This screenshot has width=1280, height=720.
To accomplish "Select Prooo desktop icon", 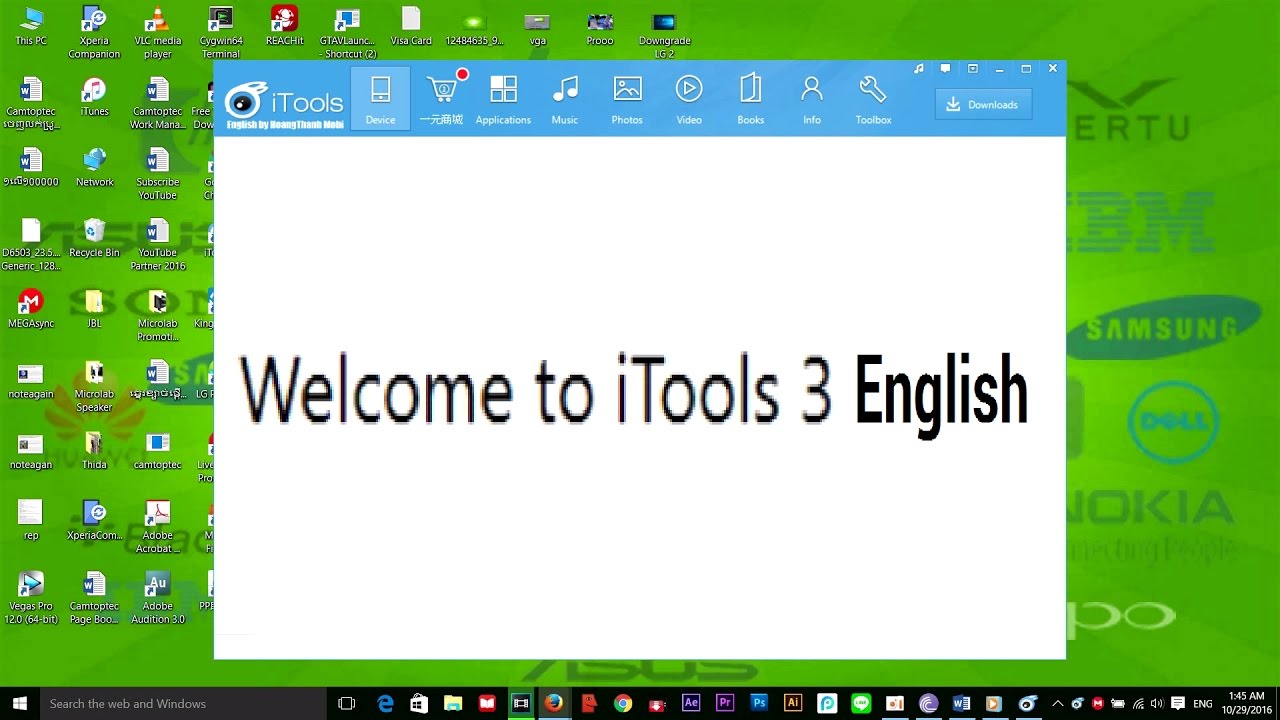I will pyautogui.click(x=600, y=27).
